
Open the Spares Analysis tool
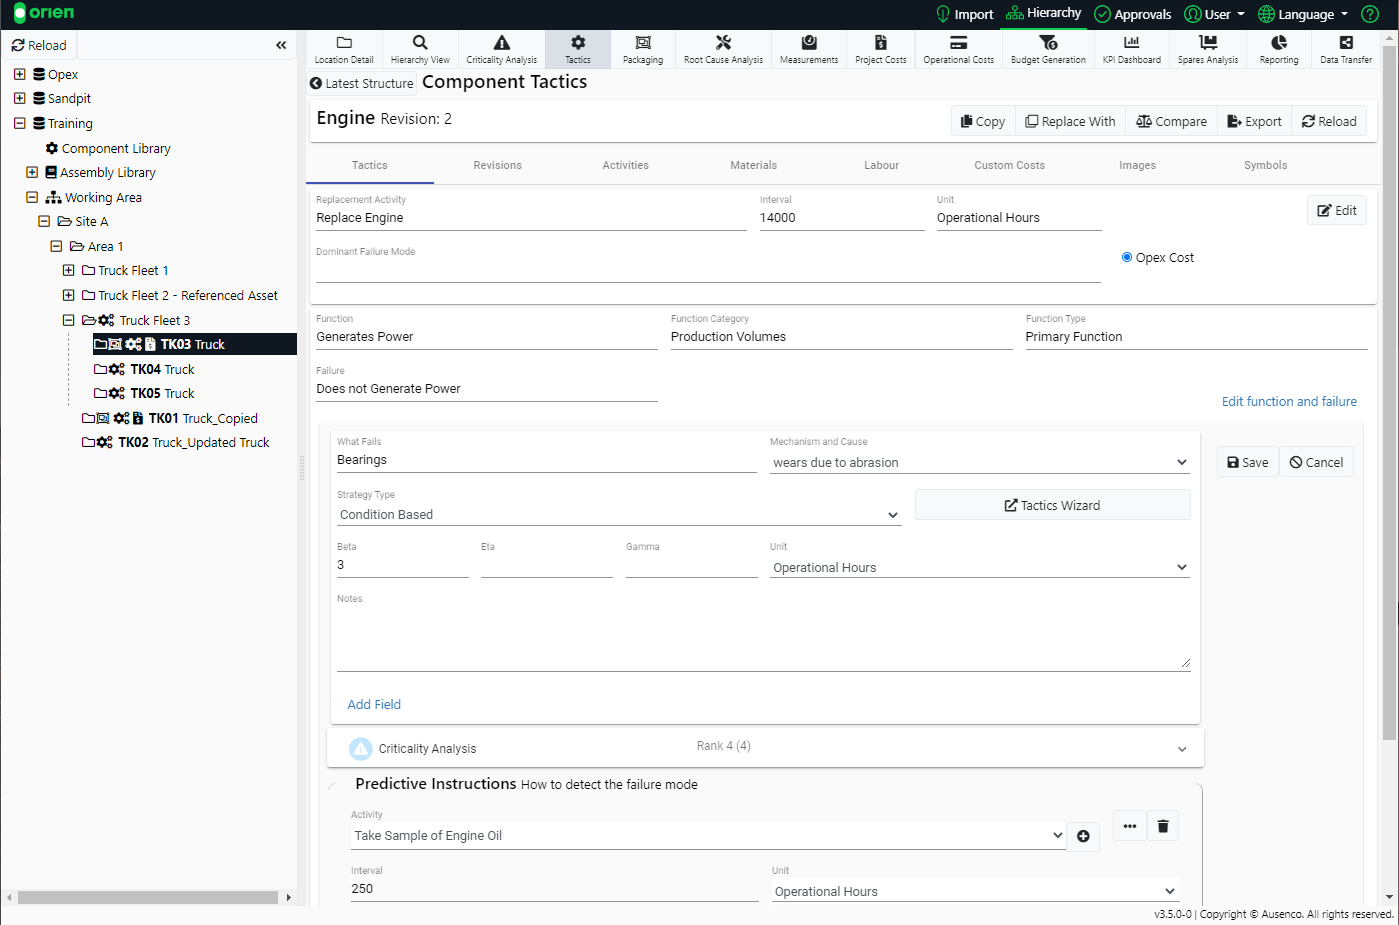click(1207, 48)
